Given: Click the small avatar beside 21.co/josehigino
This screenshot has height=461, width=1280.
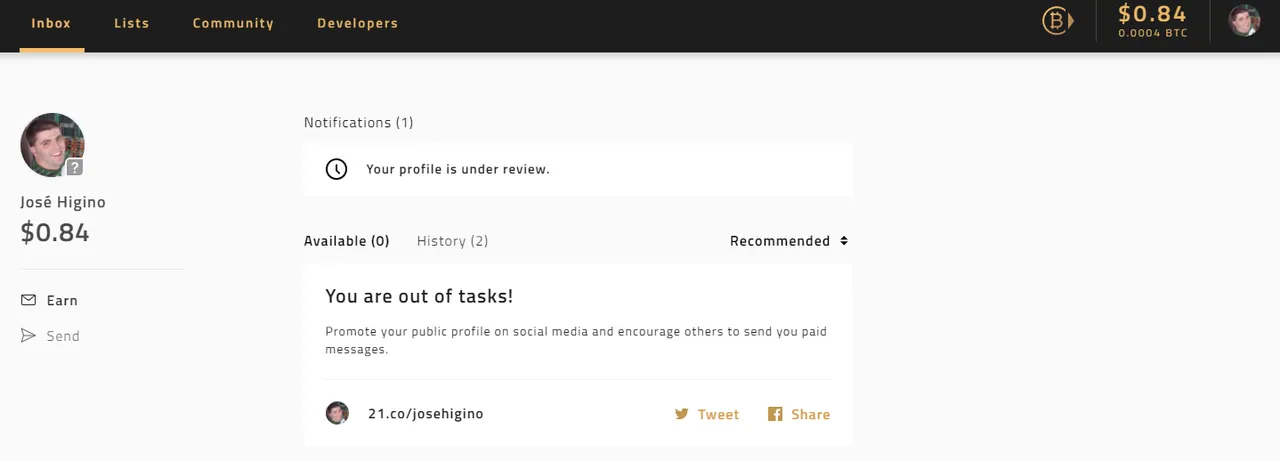Looking at the screenshot, I should tap(337, 413).
